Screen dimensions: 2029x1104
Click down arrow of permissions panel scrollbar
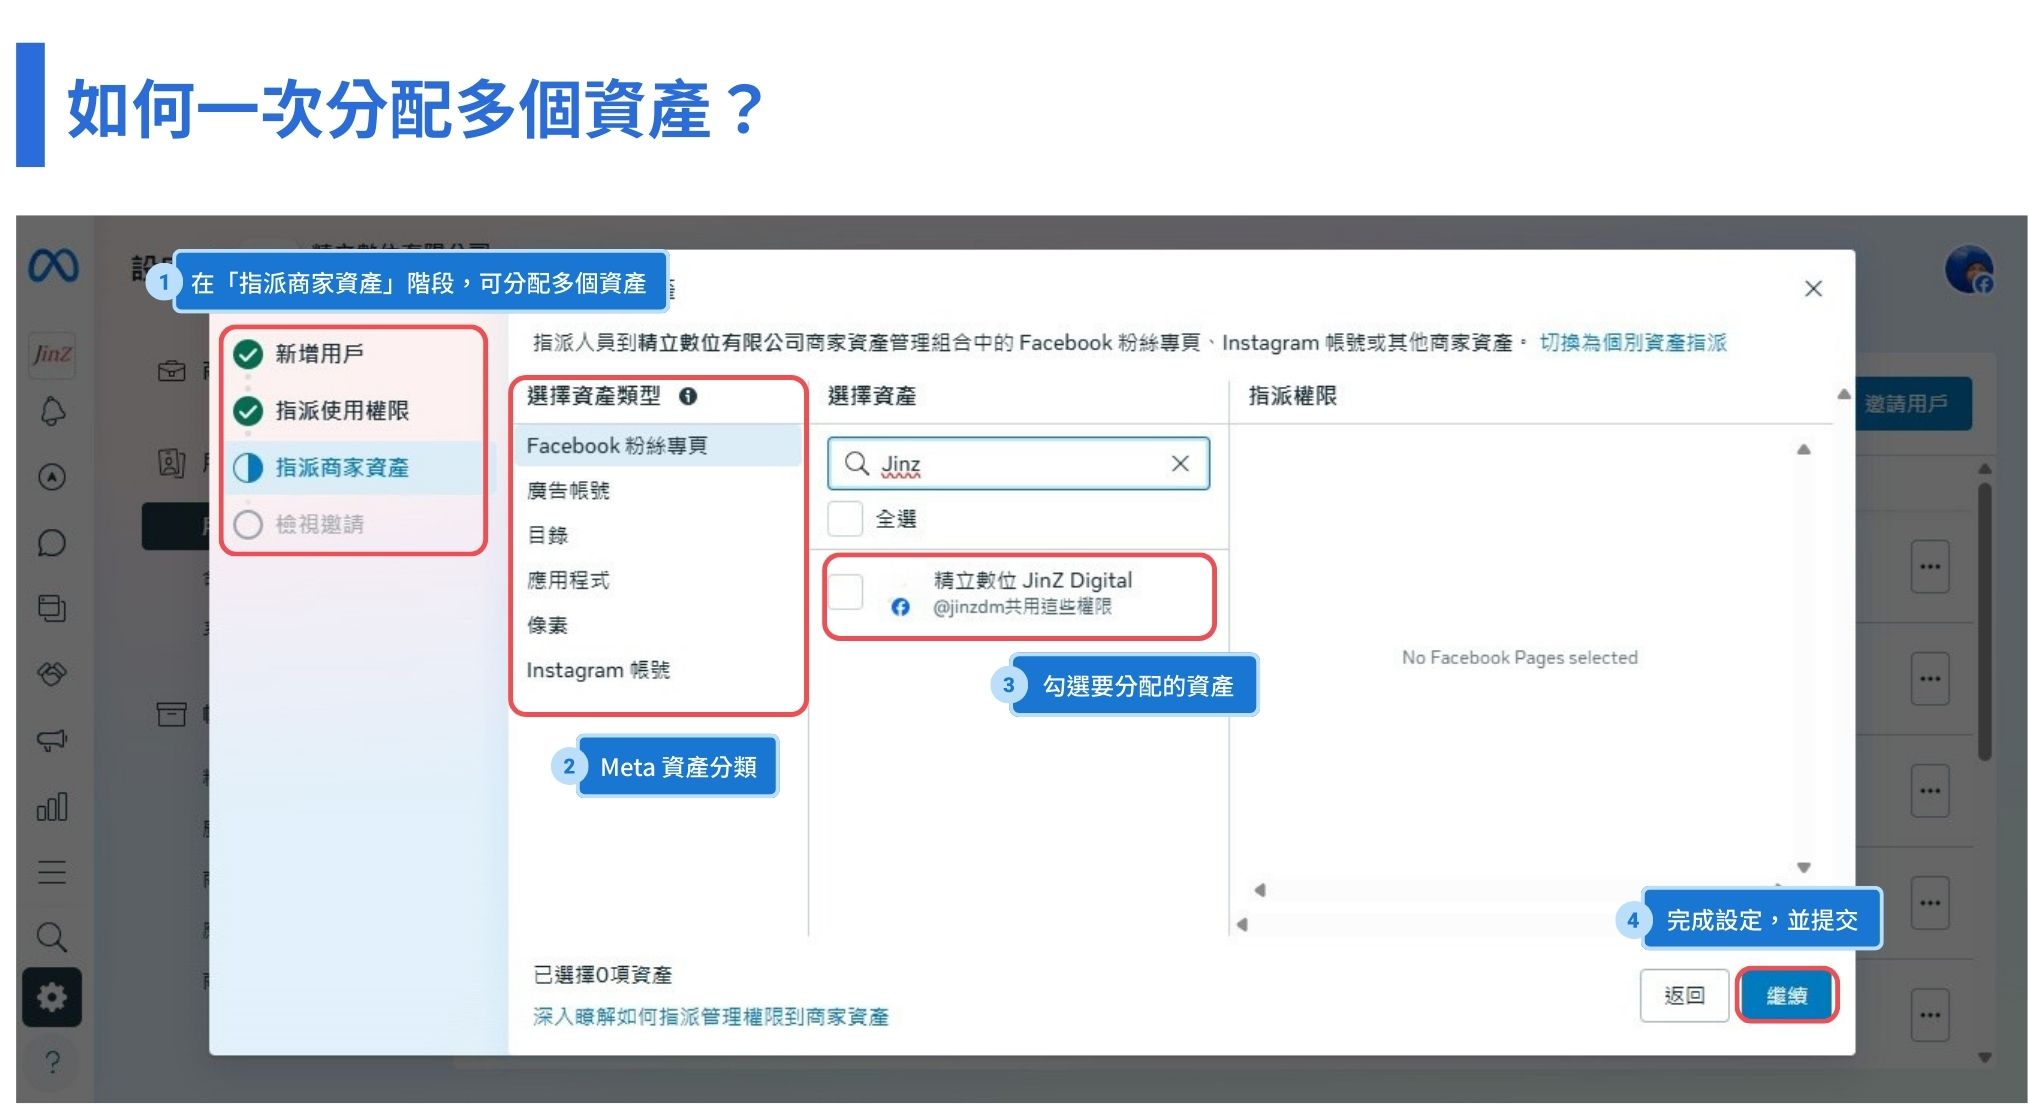pos(1804,867)
